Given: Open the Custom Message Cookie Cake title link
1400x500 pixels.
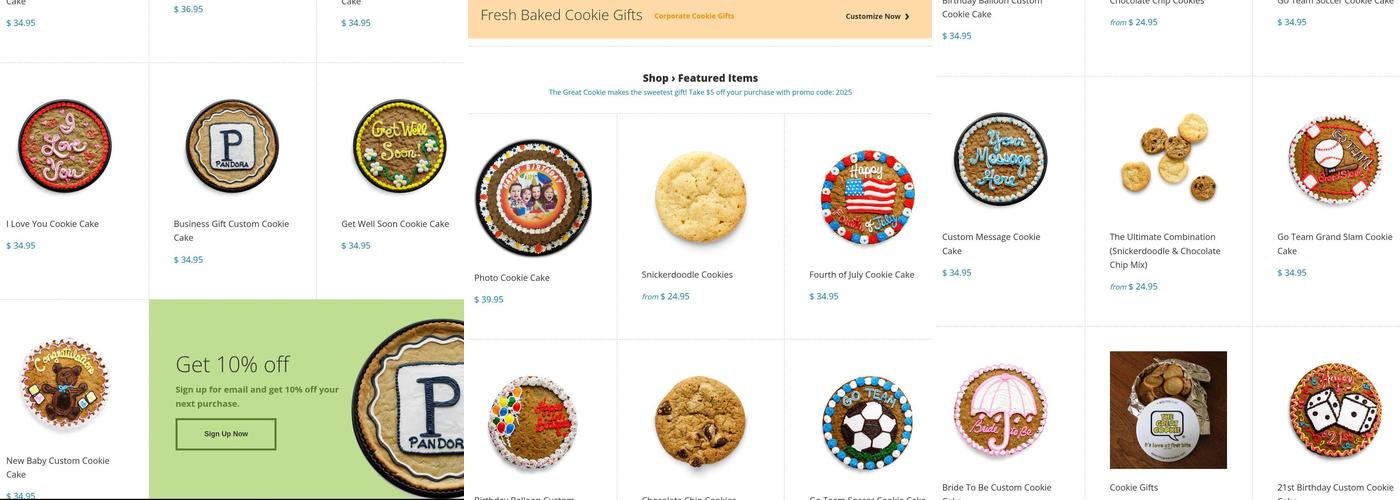Looking at the screenshot, I should click(x=991, y=244).
